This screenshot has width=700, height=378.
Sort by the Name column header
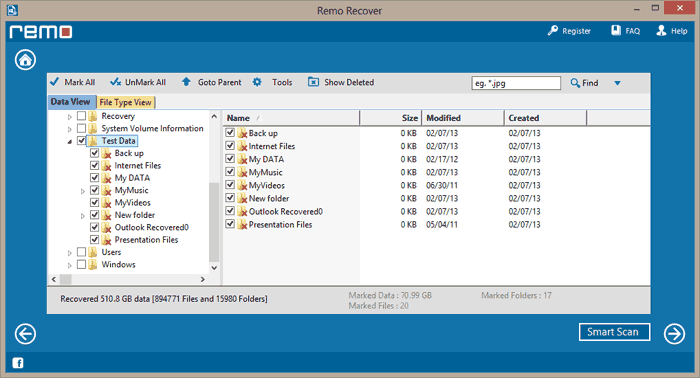coord(292,118)
